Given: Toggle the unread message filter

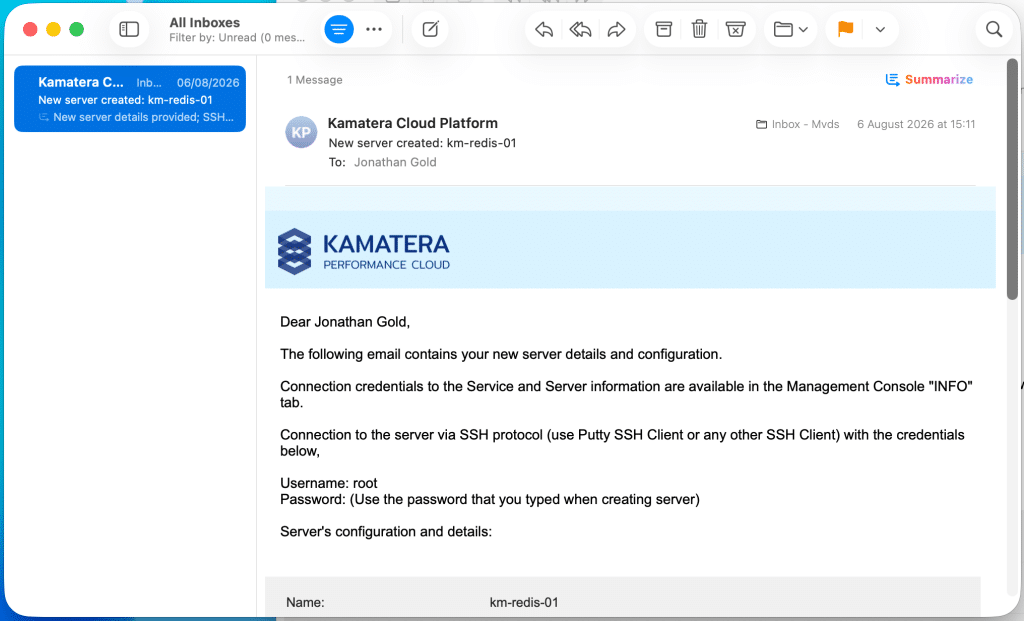Looking at the screenshot, I should point(339,29).
